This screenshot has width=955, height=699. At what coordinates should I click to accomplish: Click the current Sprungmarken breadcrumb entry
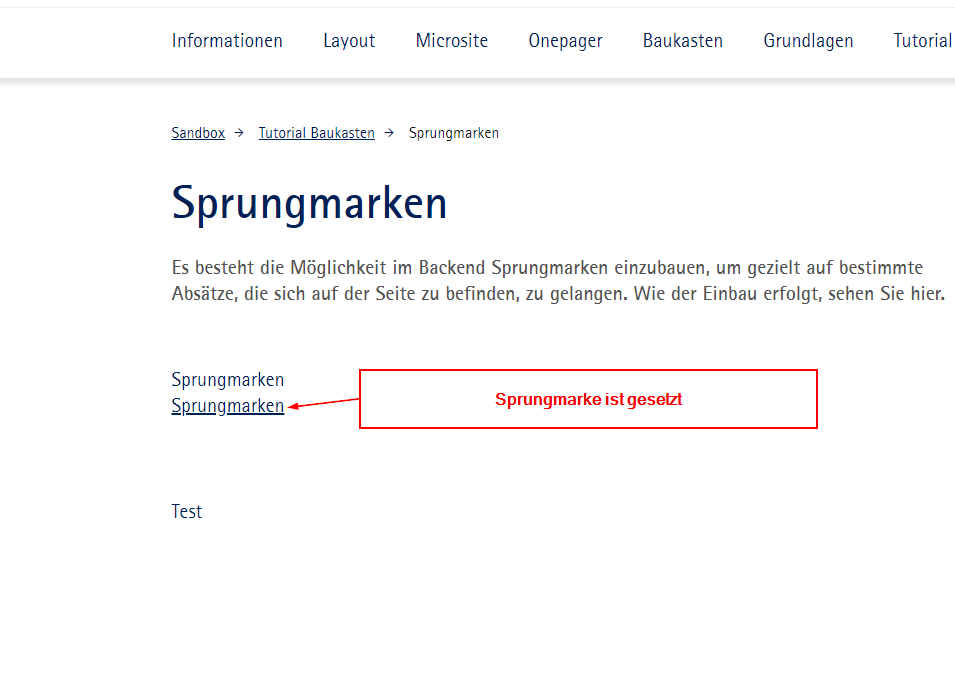454,133
